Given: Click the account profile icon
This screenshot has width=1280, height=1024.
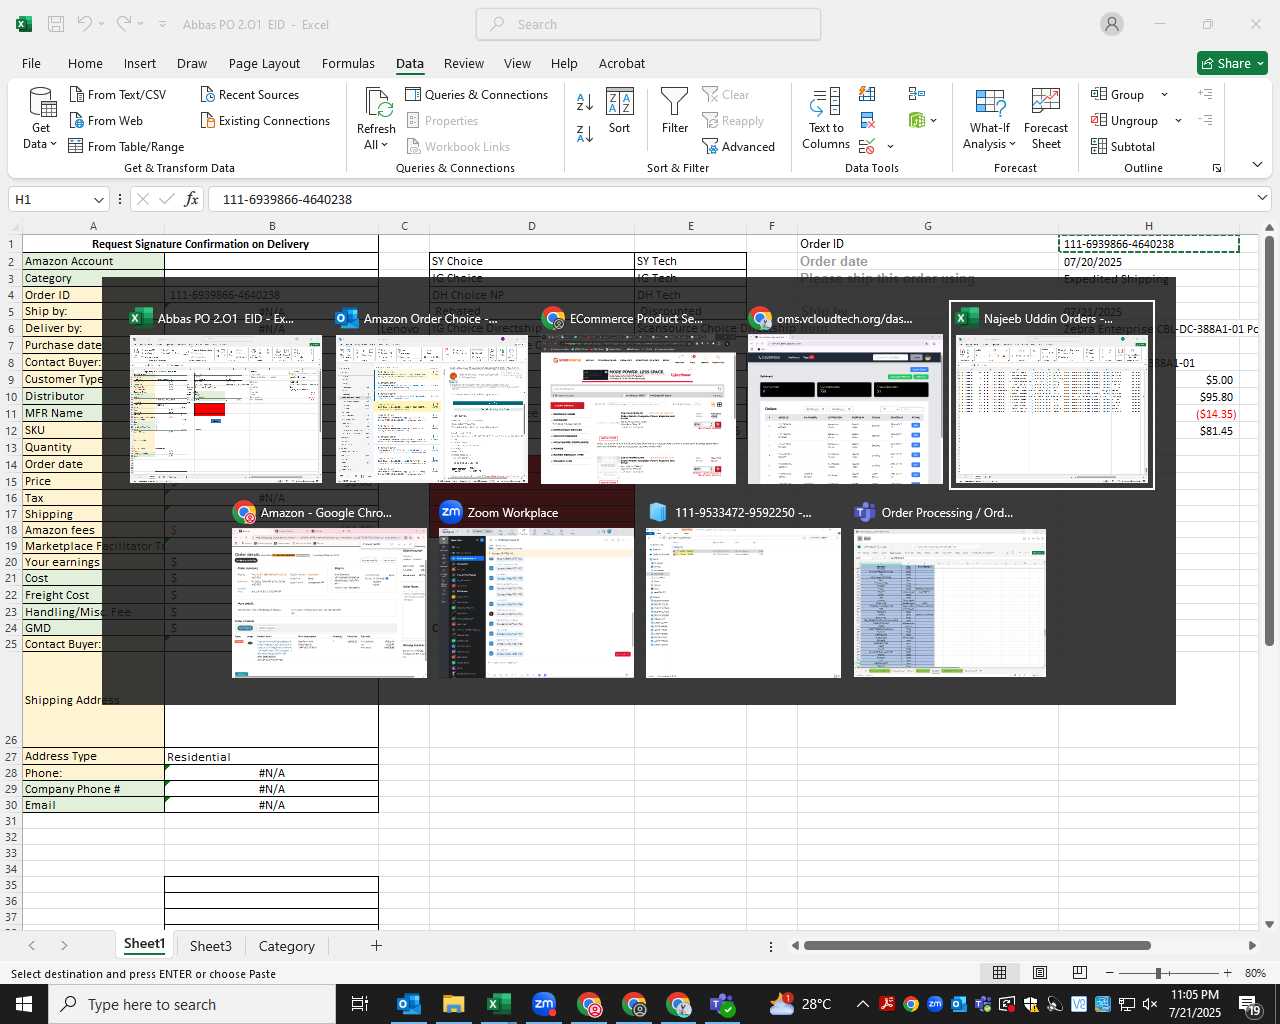Looking at the screenshot, I should point(1112,24).
